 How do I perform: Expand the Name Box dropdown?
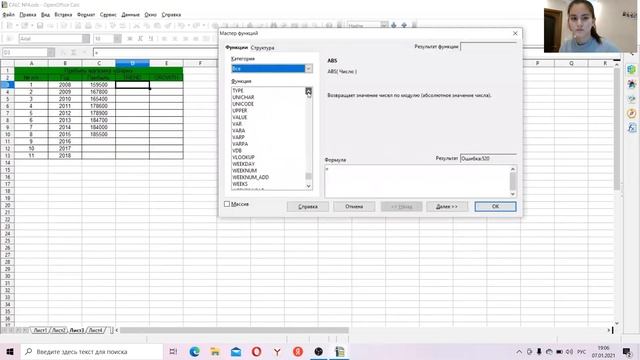pos(51,53)
